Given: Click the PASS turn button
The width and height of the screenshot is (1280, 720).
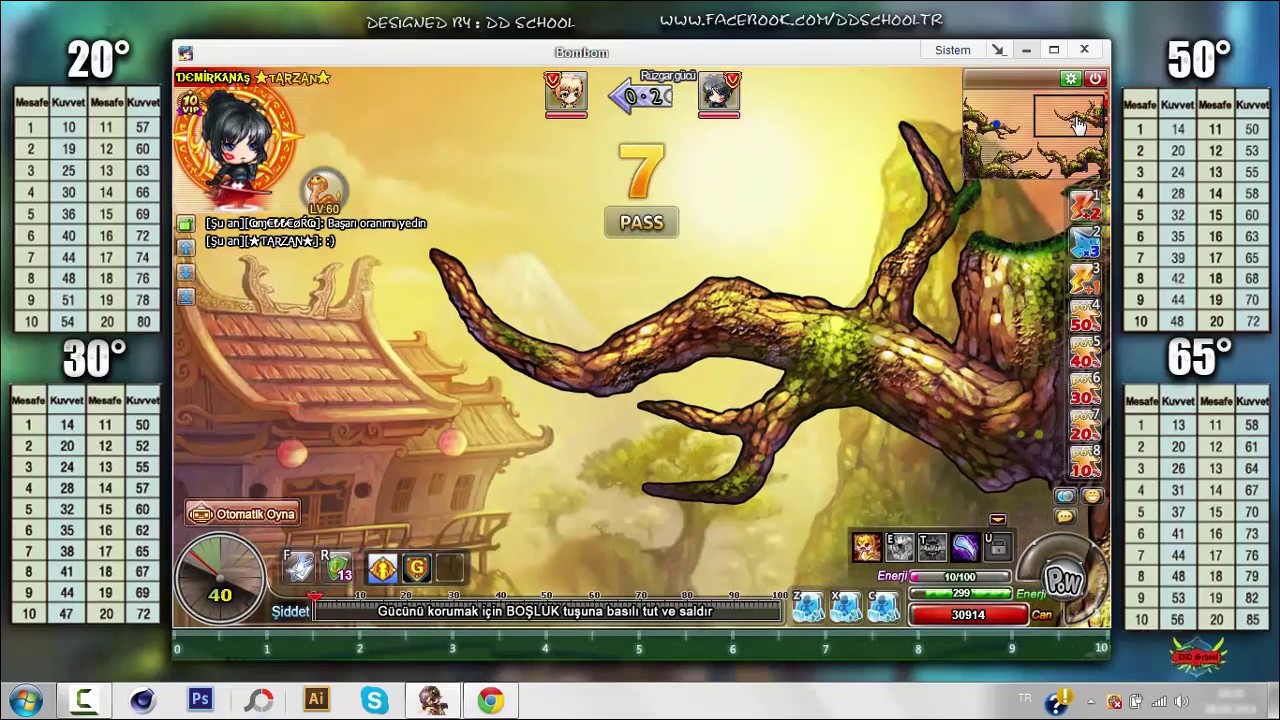Looking at the screenshot, I should [x=641, y=222].
